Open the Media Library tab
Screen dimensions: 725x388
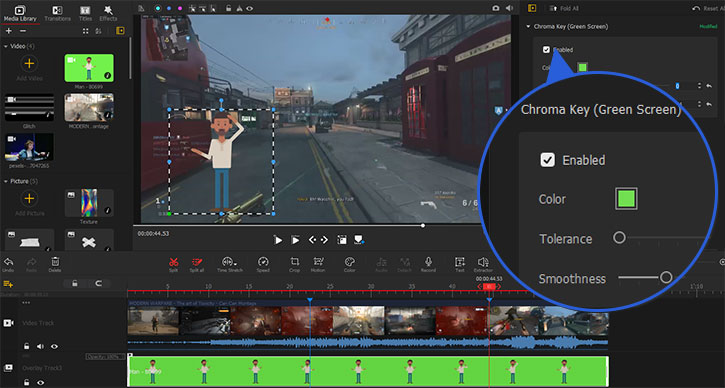(21, 13)
